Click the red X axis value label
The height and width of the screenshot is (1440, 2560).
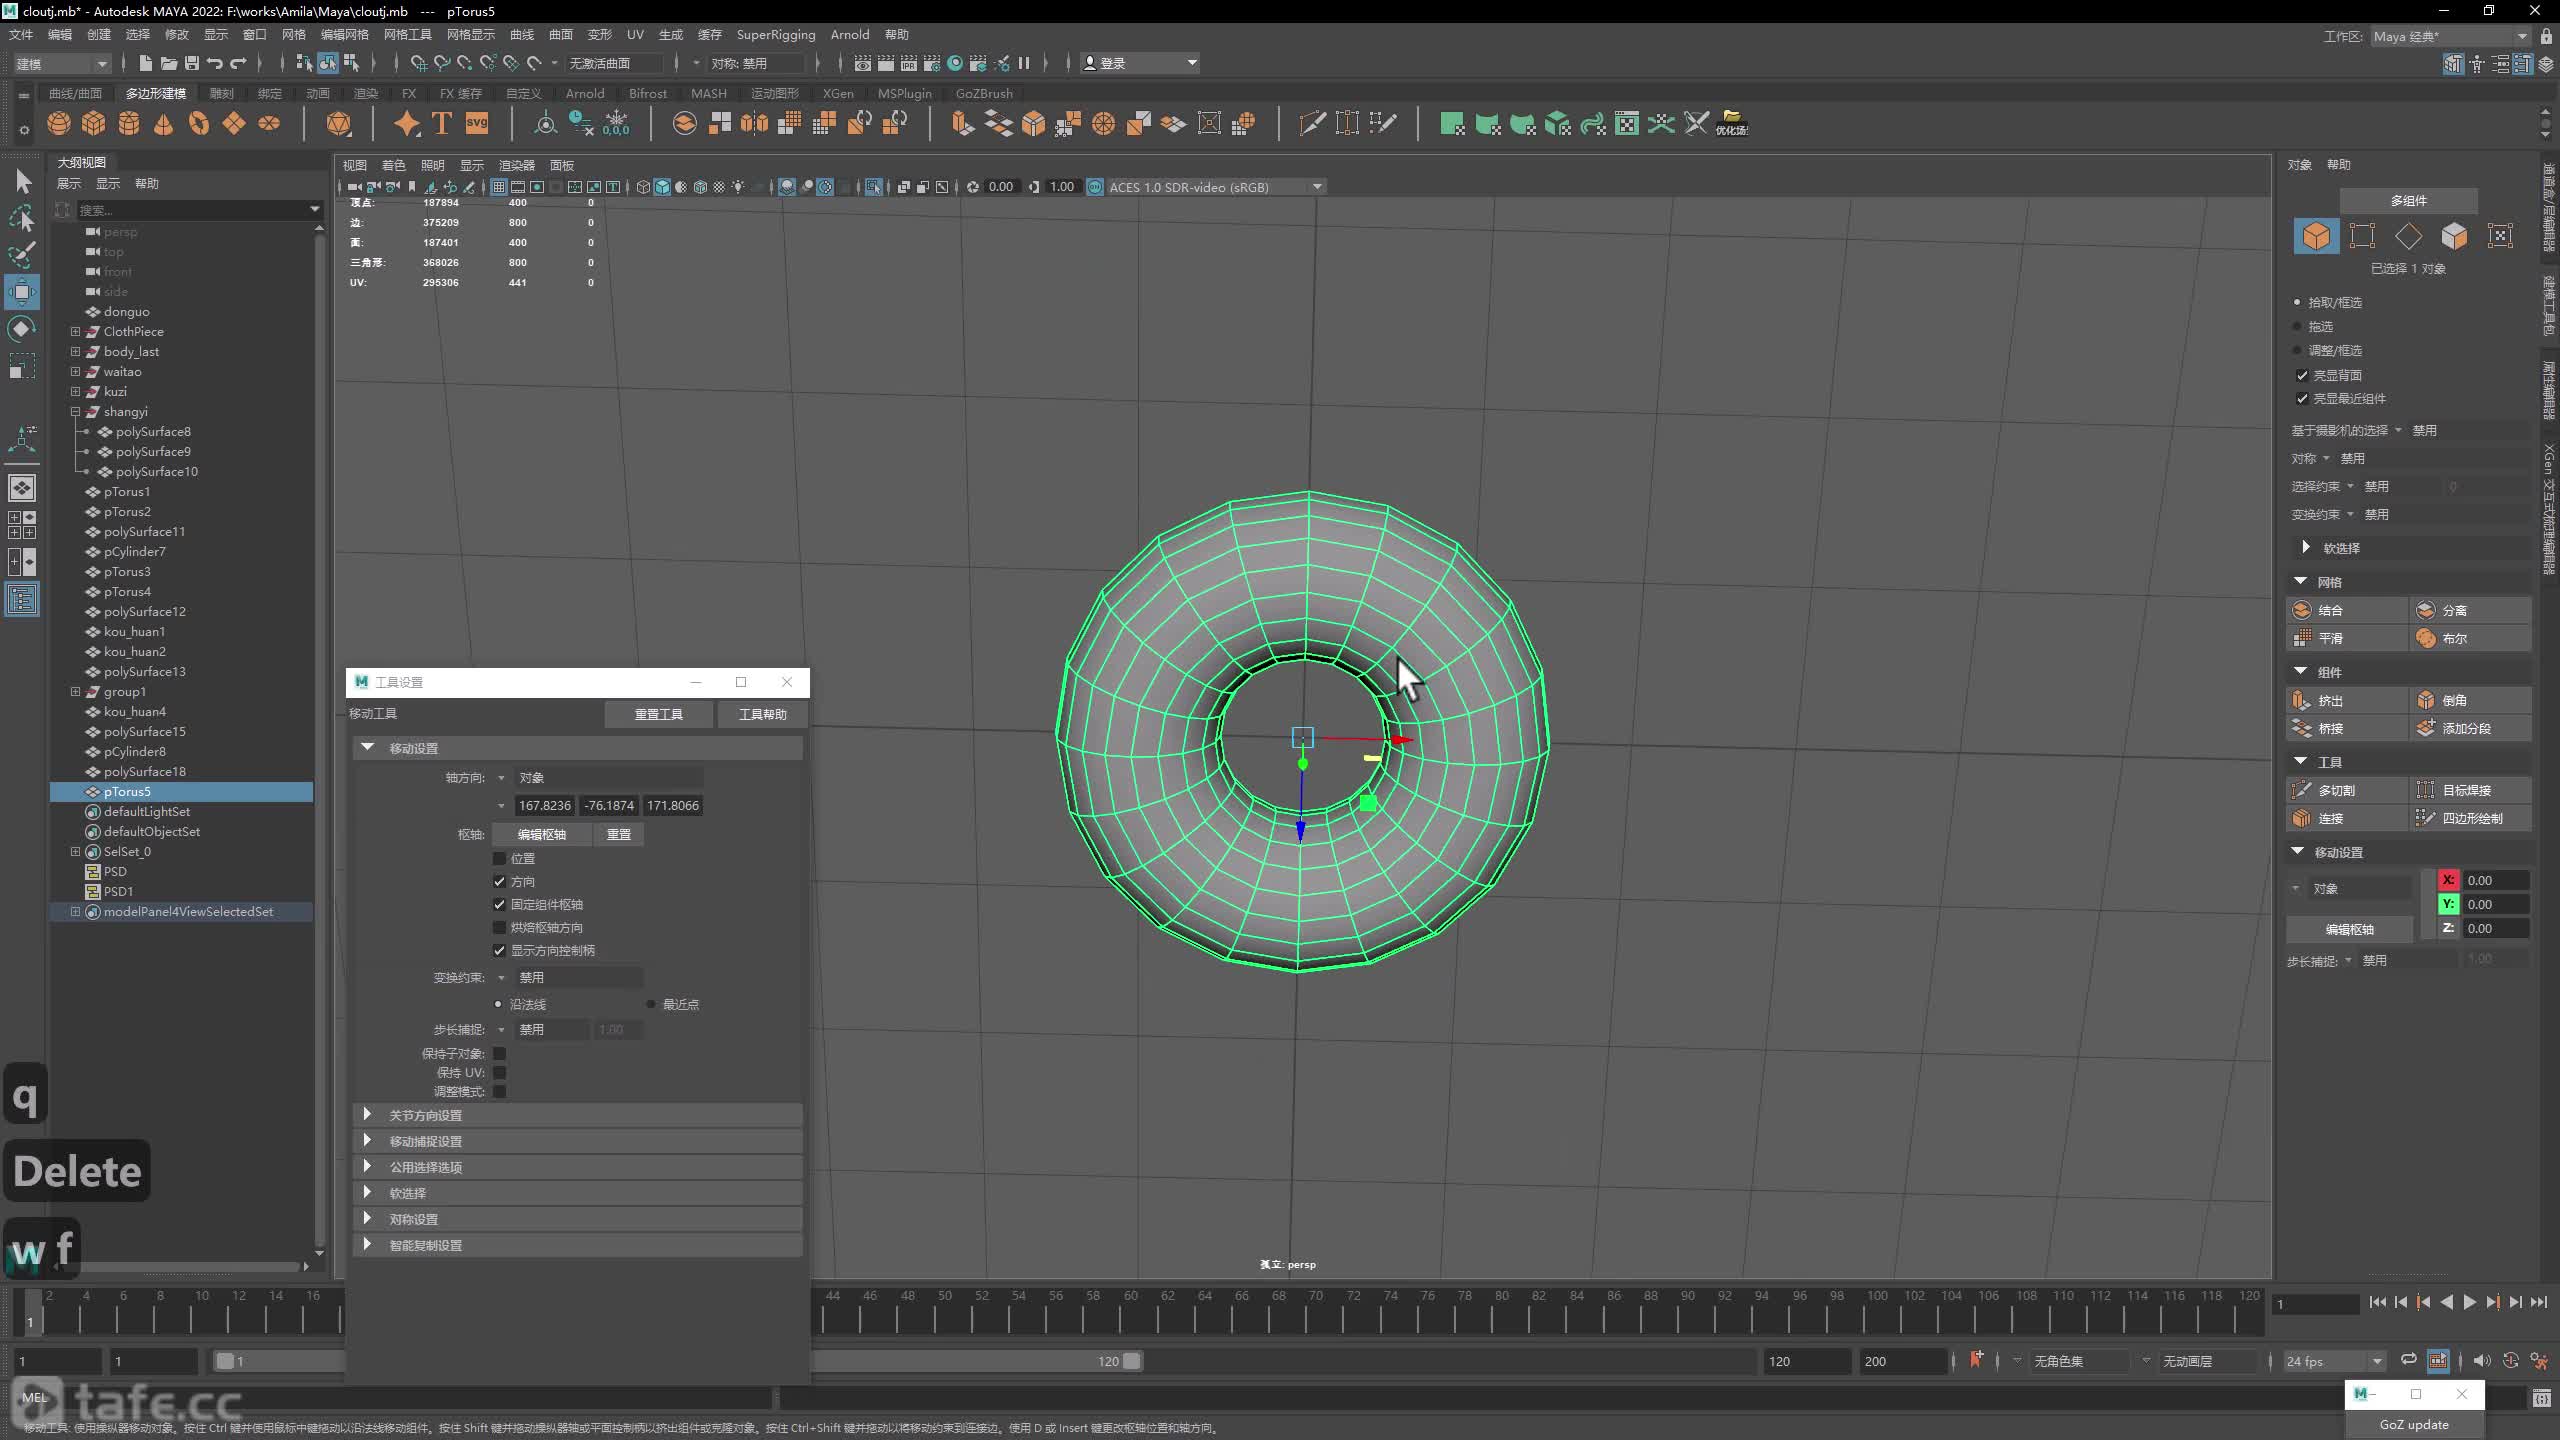tap(2448, 880)
